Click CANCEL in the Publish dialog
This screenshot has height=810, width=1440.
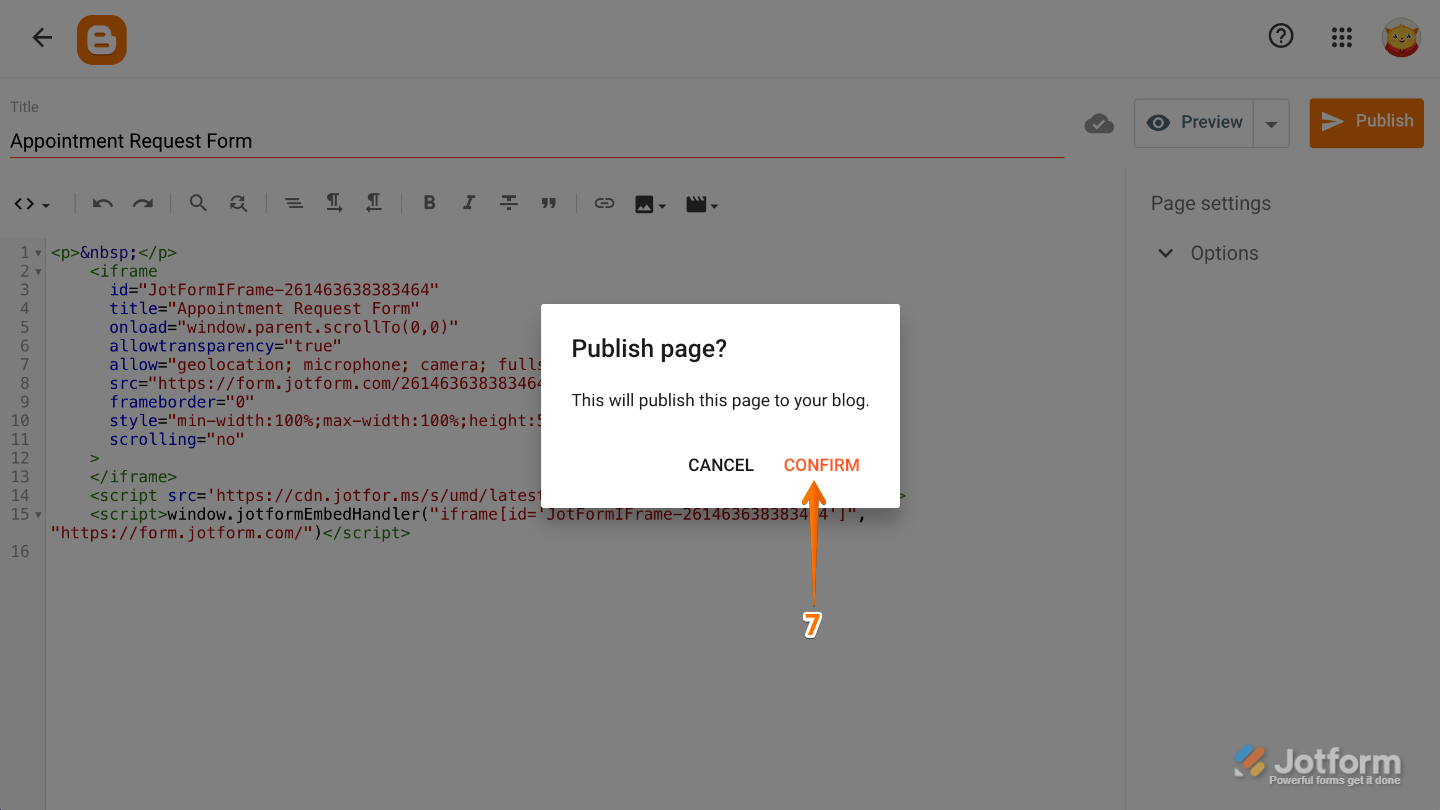(721, 465)
